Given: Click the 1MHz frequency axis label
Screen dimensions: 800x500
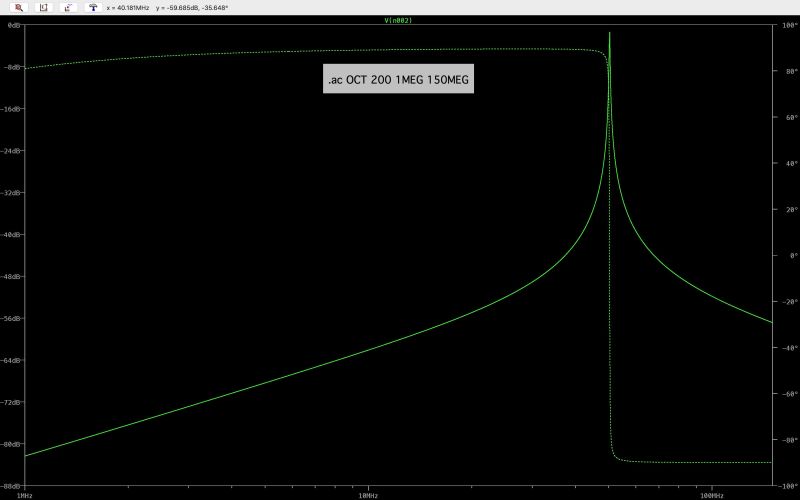Looking at the screenshot, I should point(24,495).
